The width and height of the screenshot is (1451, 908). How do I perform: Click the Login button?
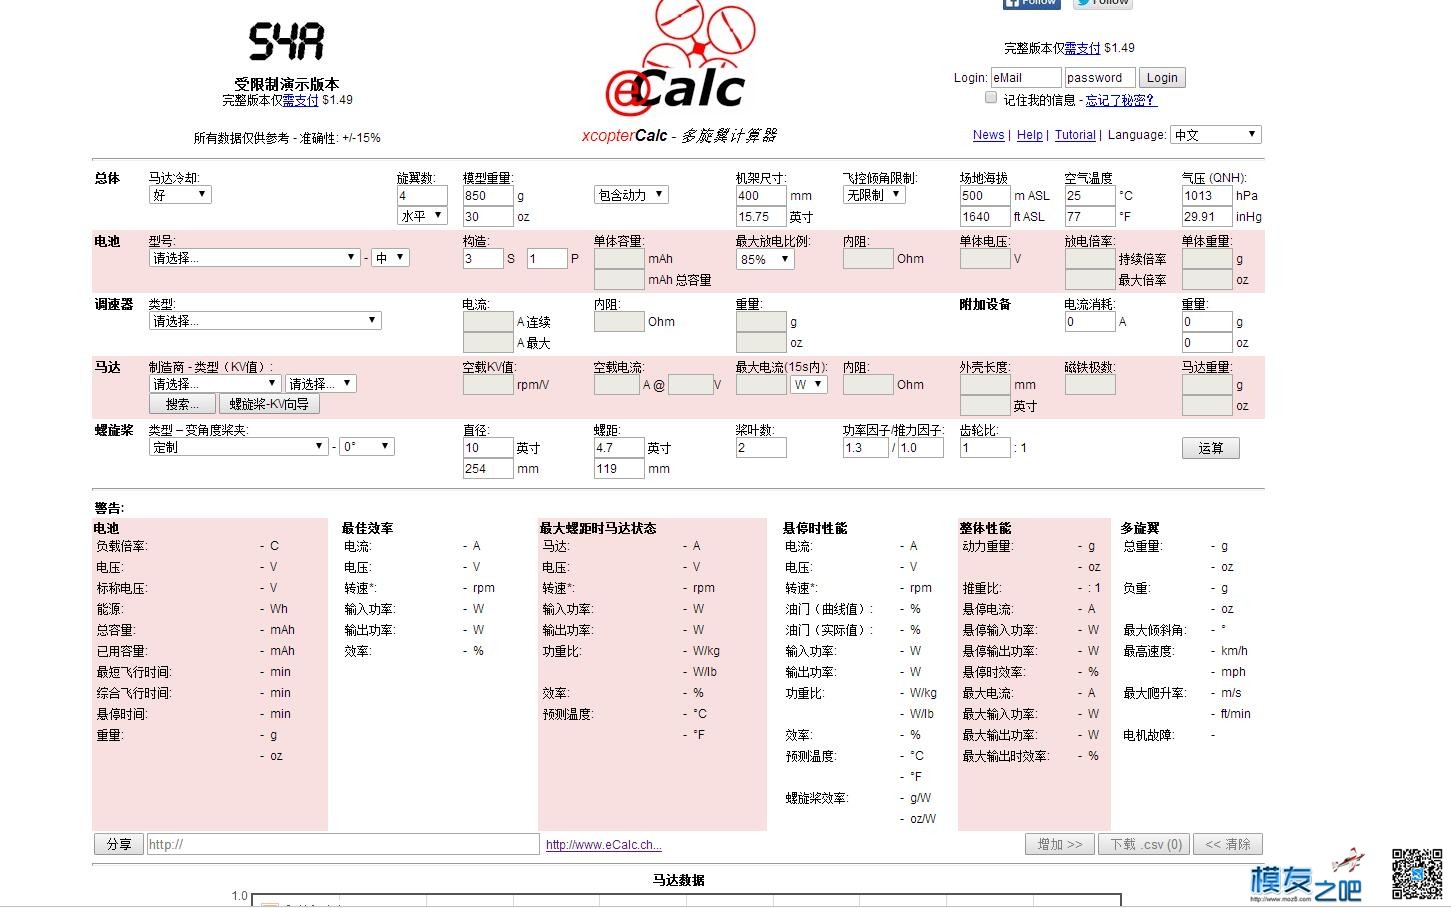pos(1162,78)
